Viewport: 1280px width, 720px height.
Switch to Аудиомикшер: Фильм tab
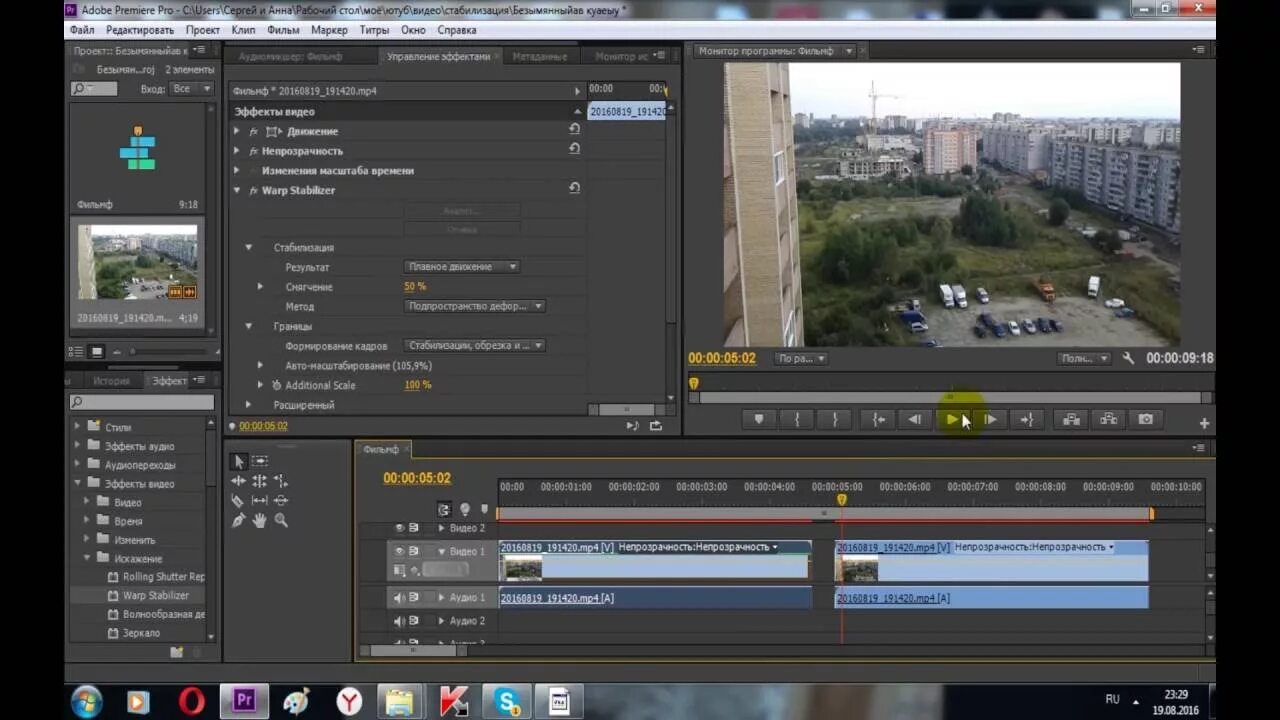(x=290, y=57)
